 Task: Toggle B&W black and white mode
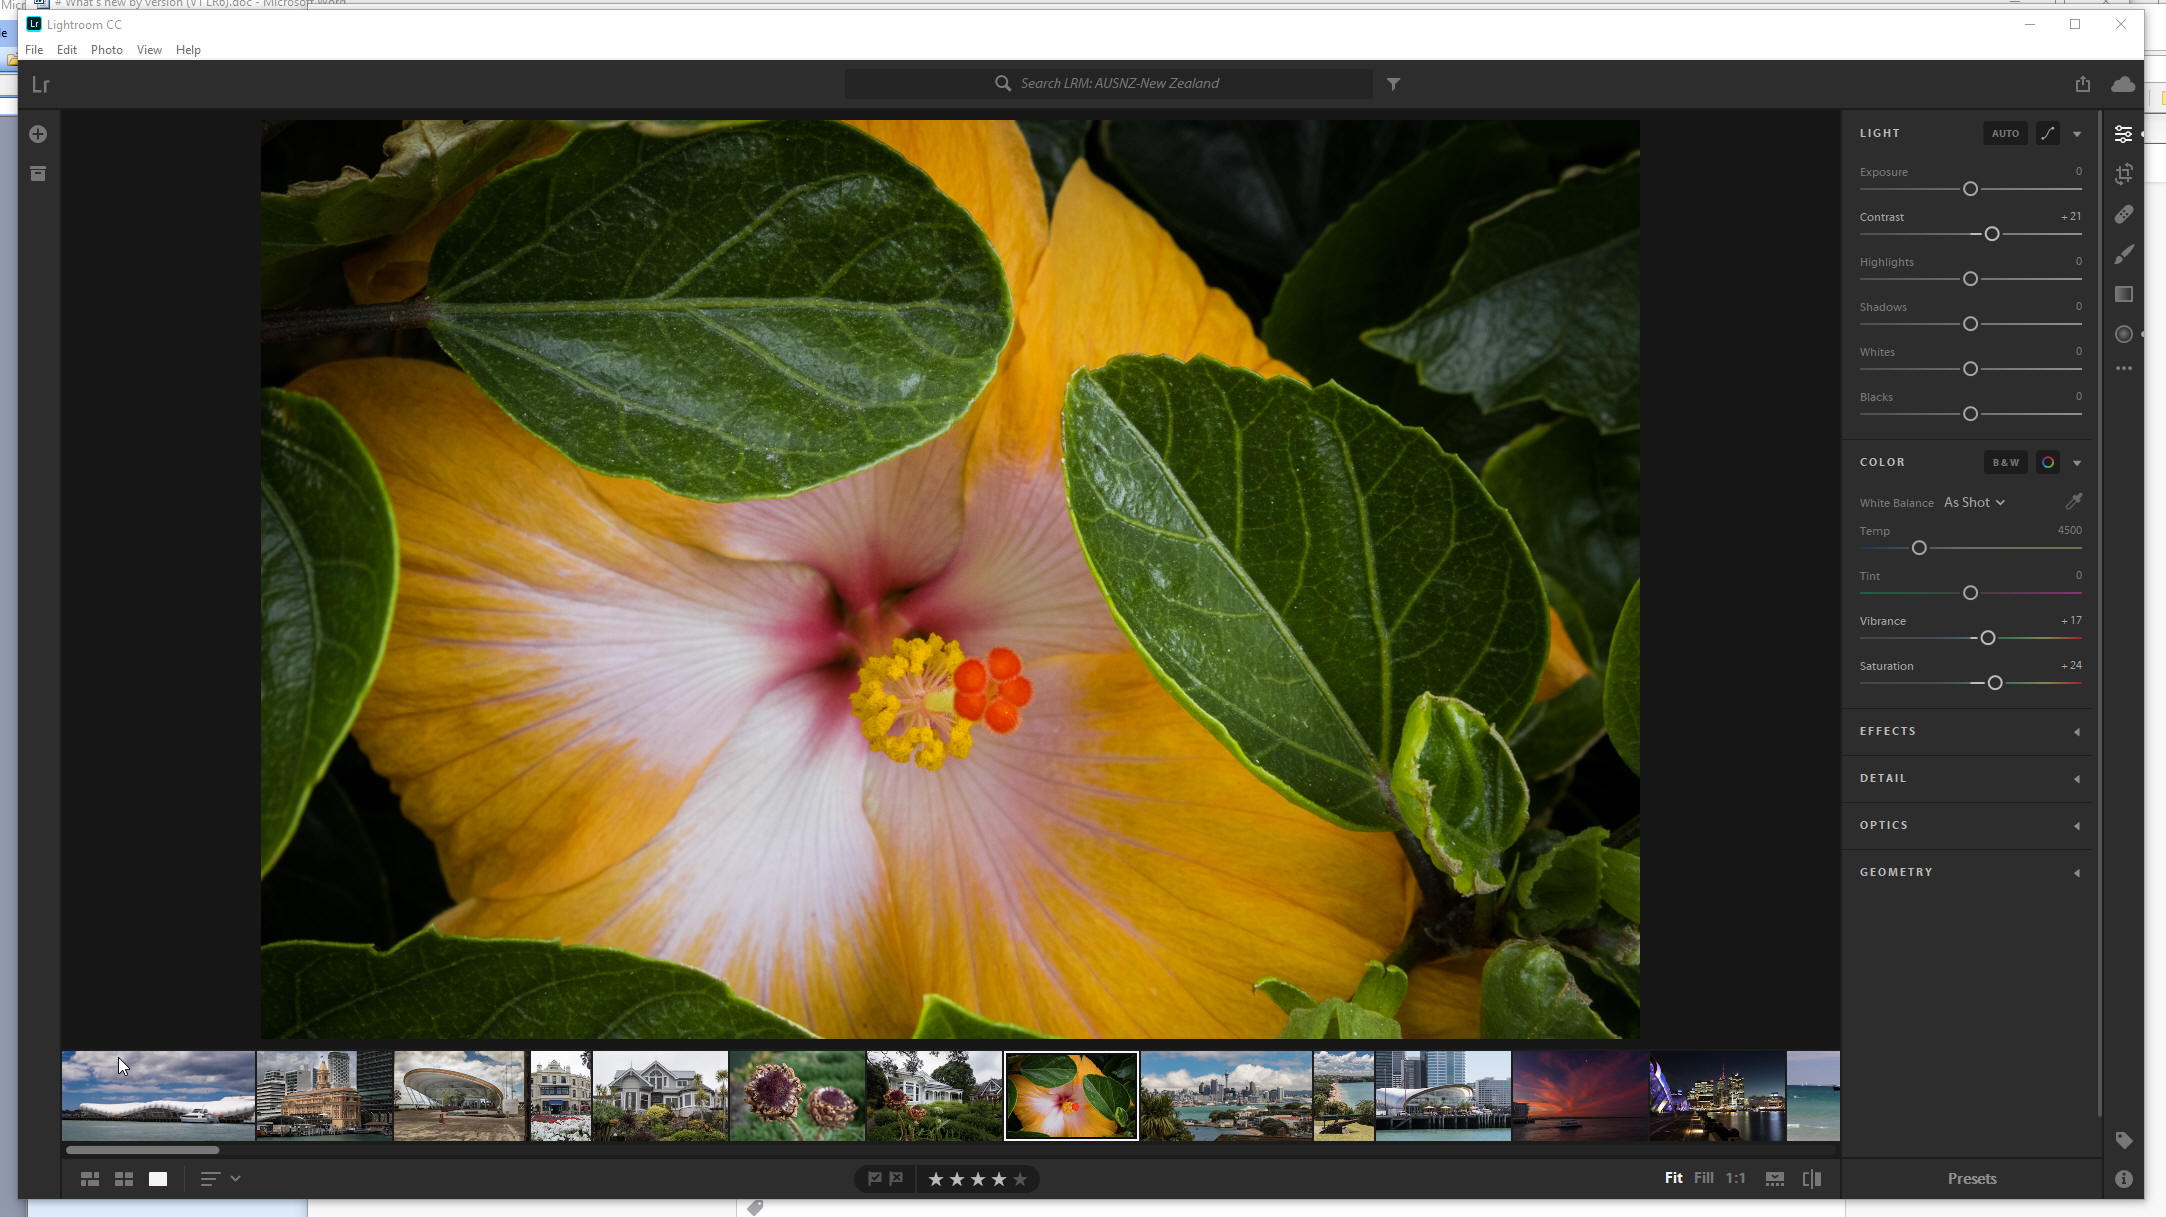[2005, 462]
